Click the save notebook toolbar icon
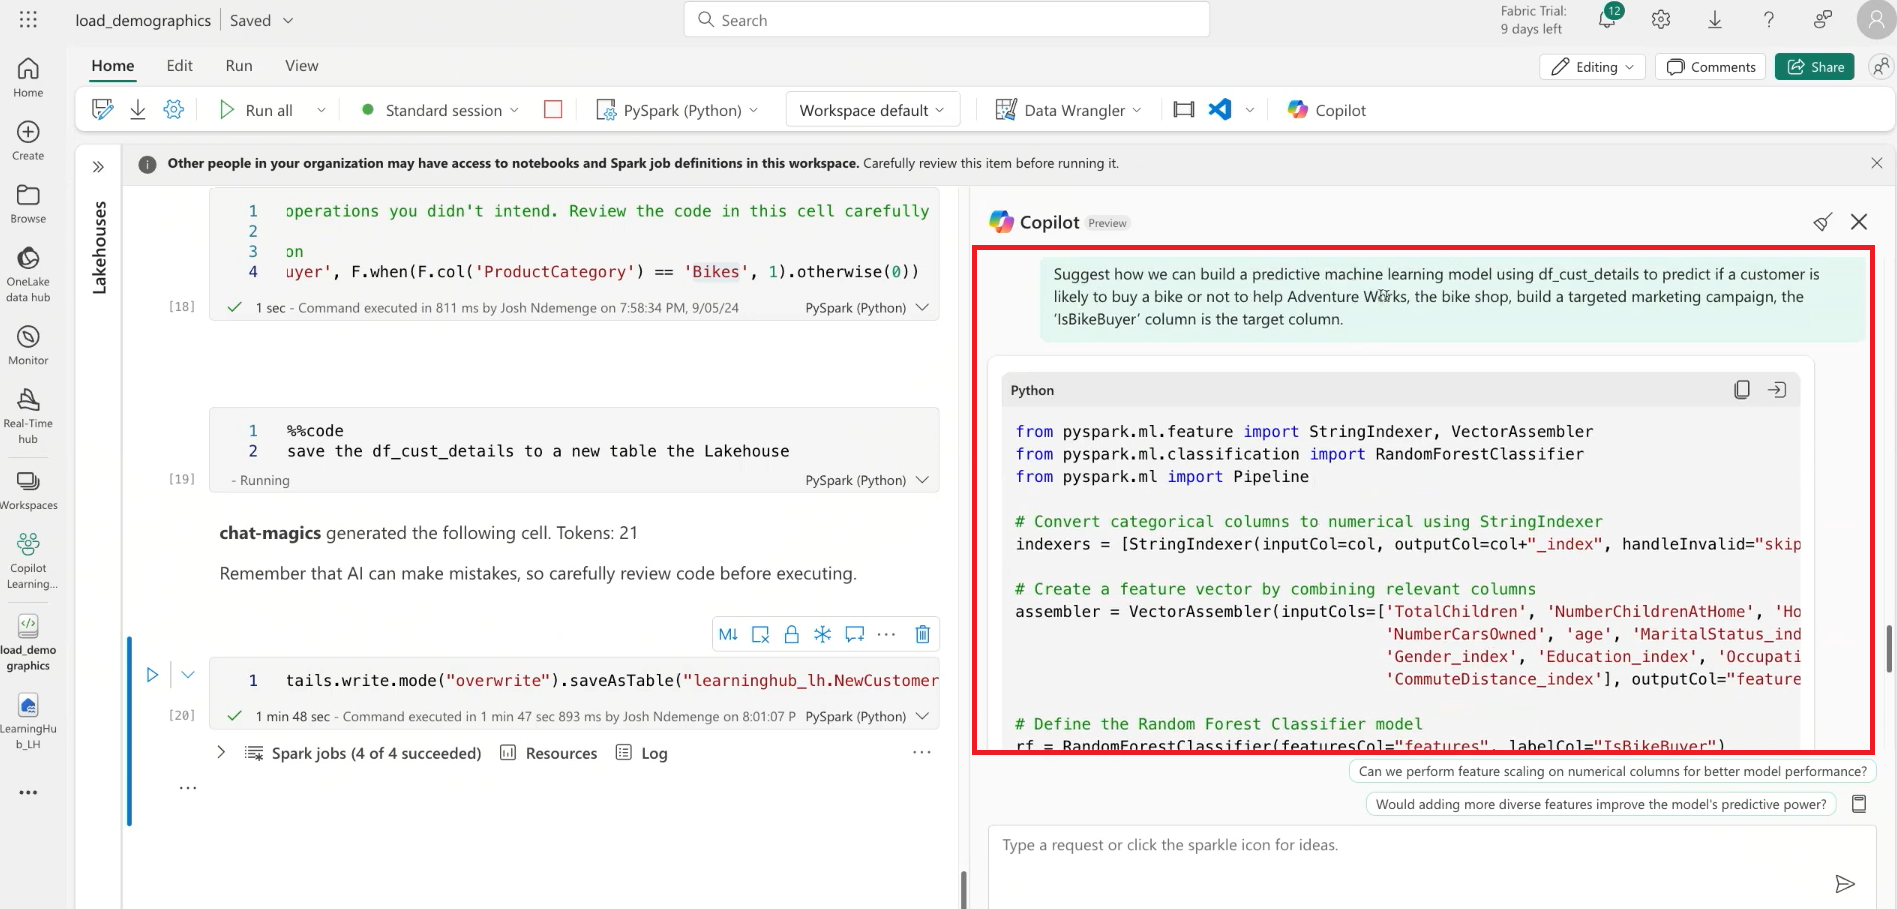Screen dimensions: 1897x909 click(102, 110)
